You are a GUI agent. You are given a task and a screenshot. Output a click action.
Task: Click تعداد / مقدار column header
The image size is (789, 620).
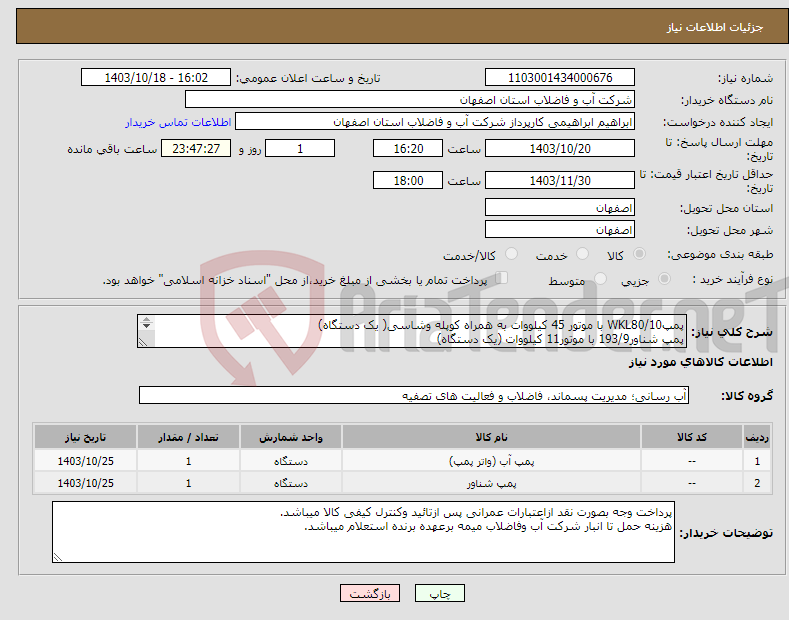[188, 437]
